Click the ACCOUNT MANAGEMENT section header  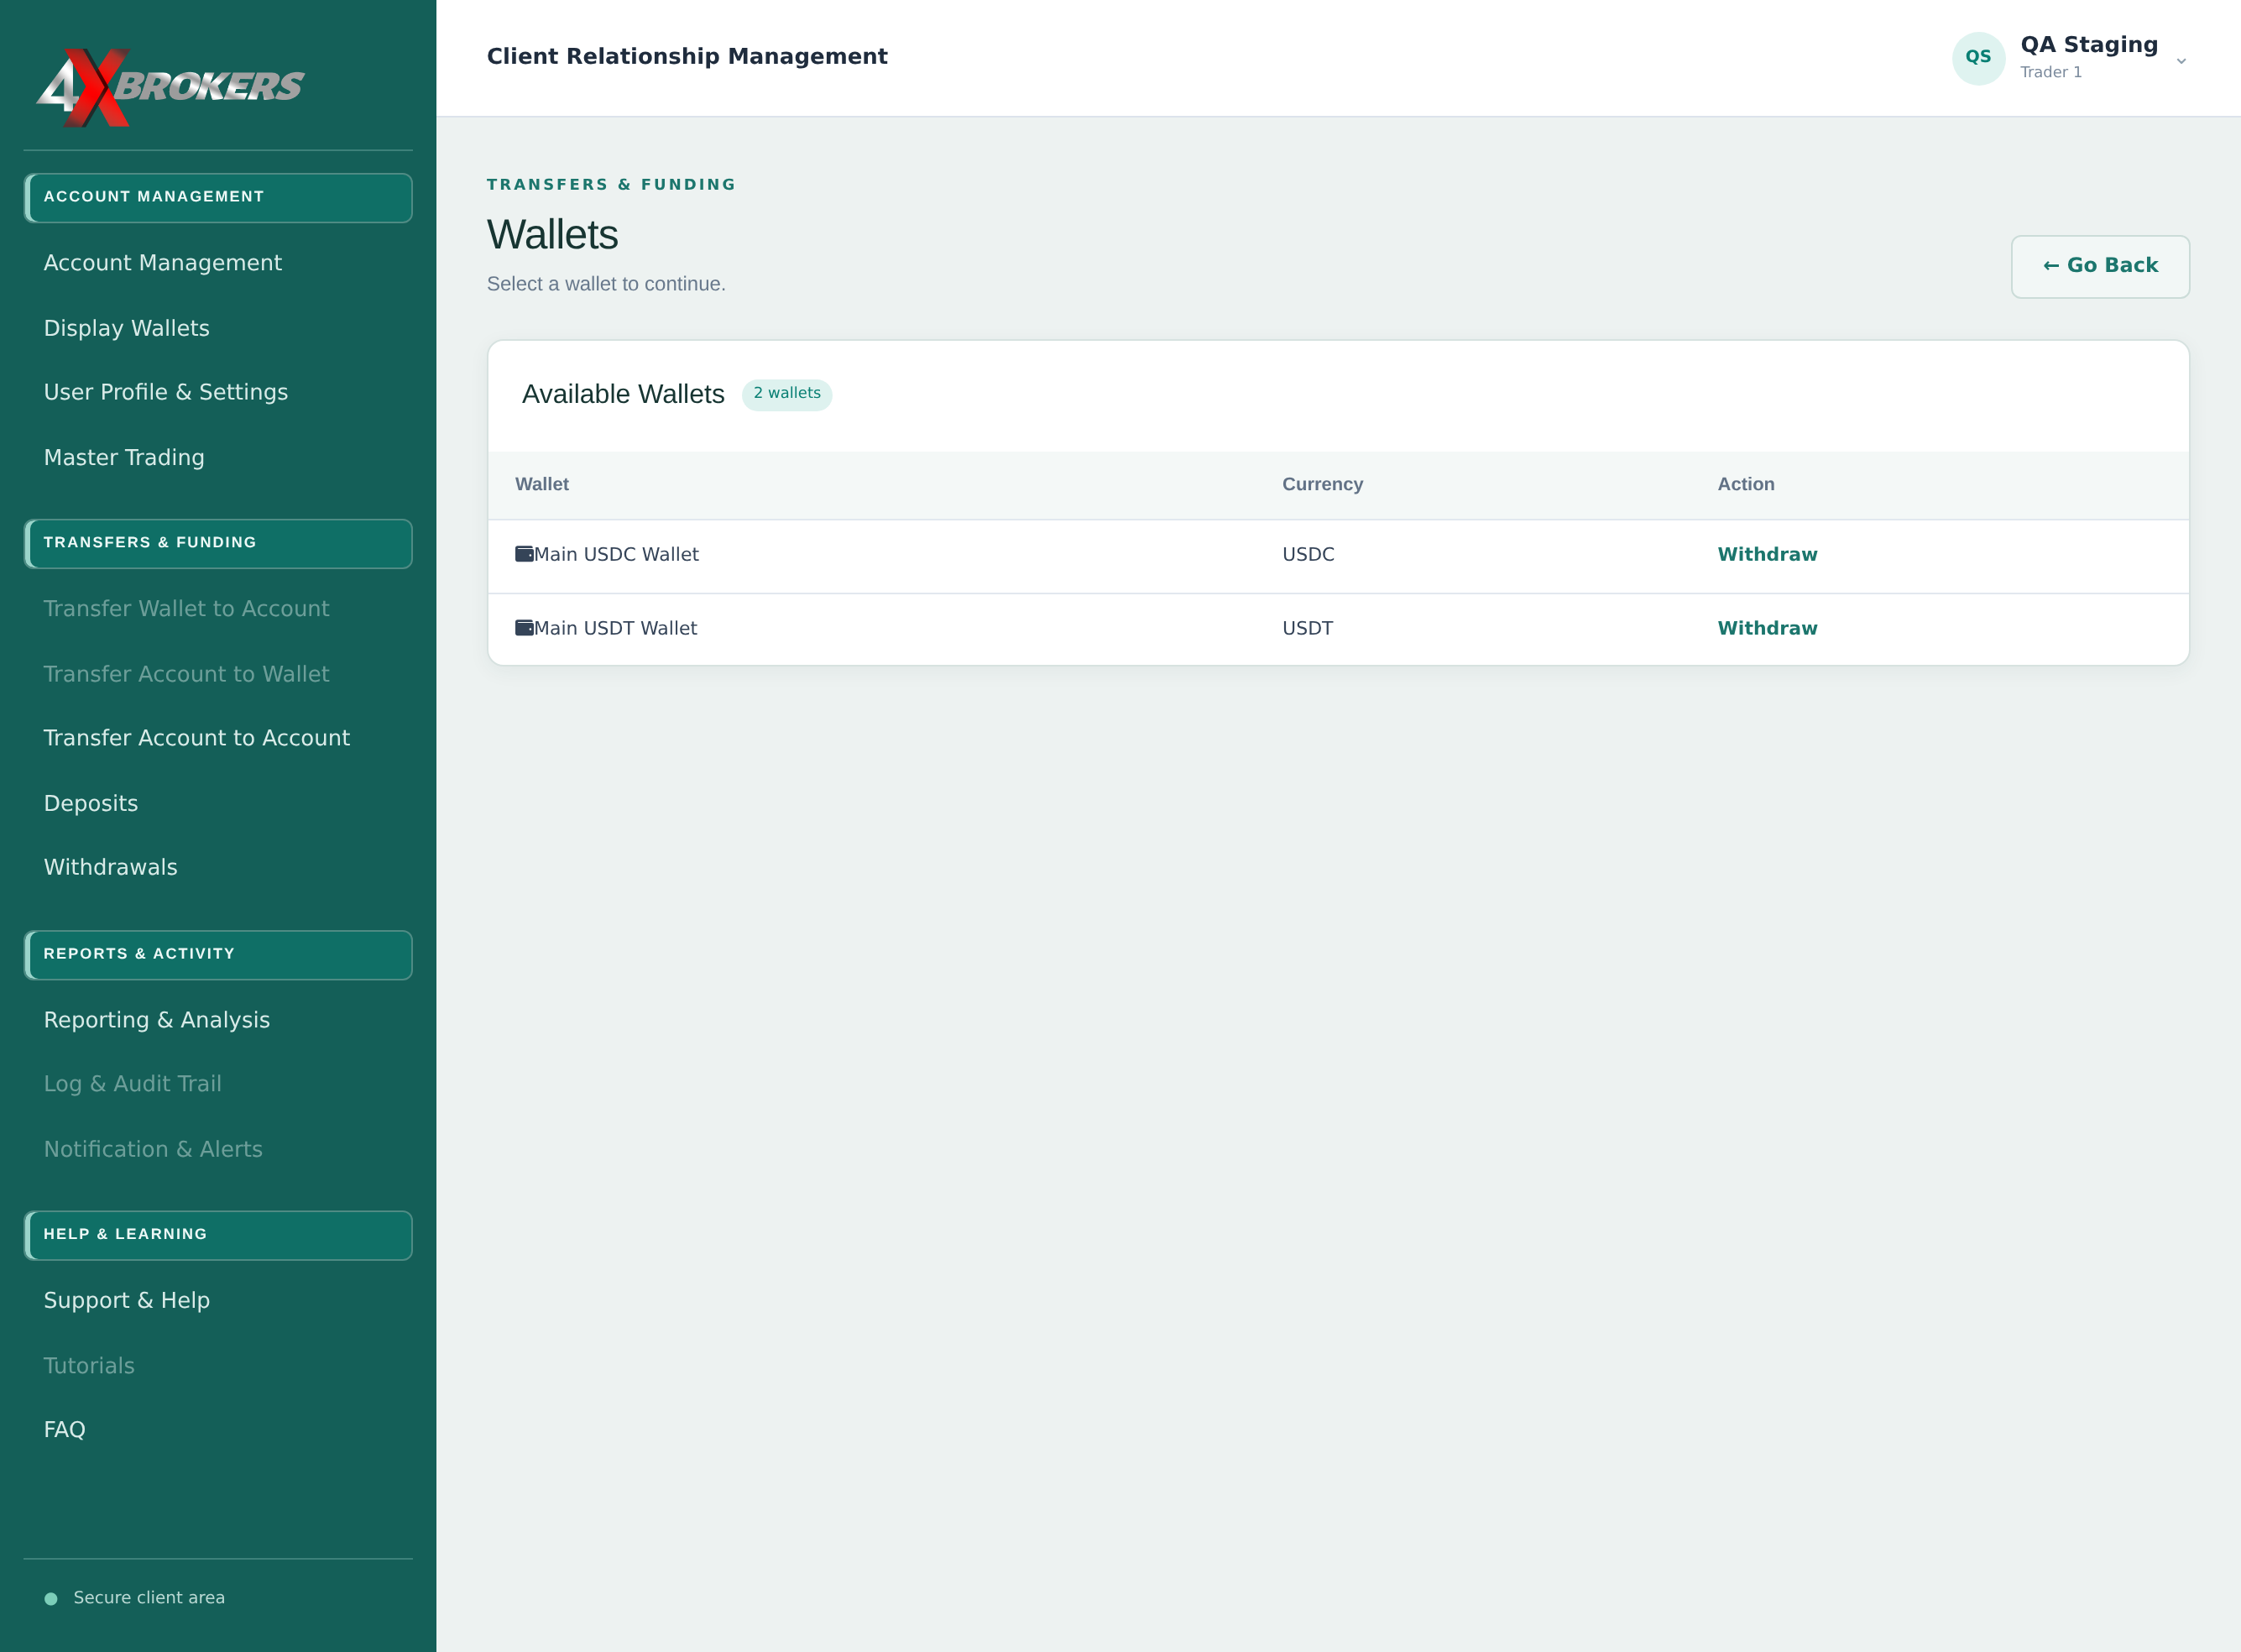tap(218, 198)
